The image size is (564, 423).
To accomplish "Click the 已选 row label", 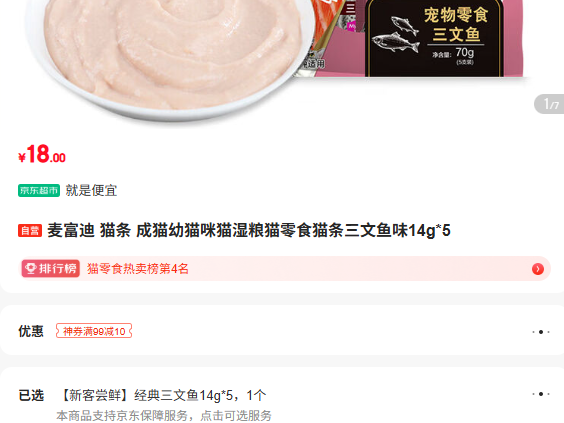I will (x=31, y=395).
